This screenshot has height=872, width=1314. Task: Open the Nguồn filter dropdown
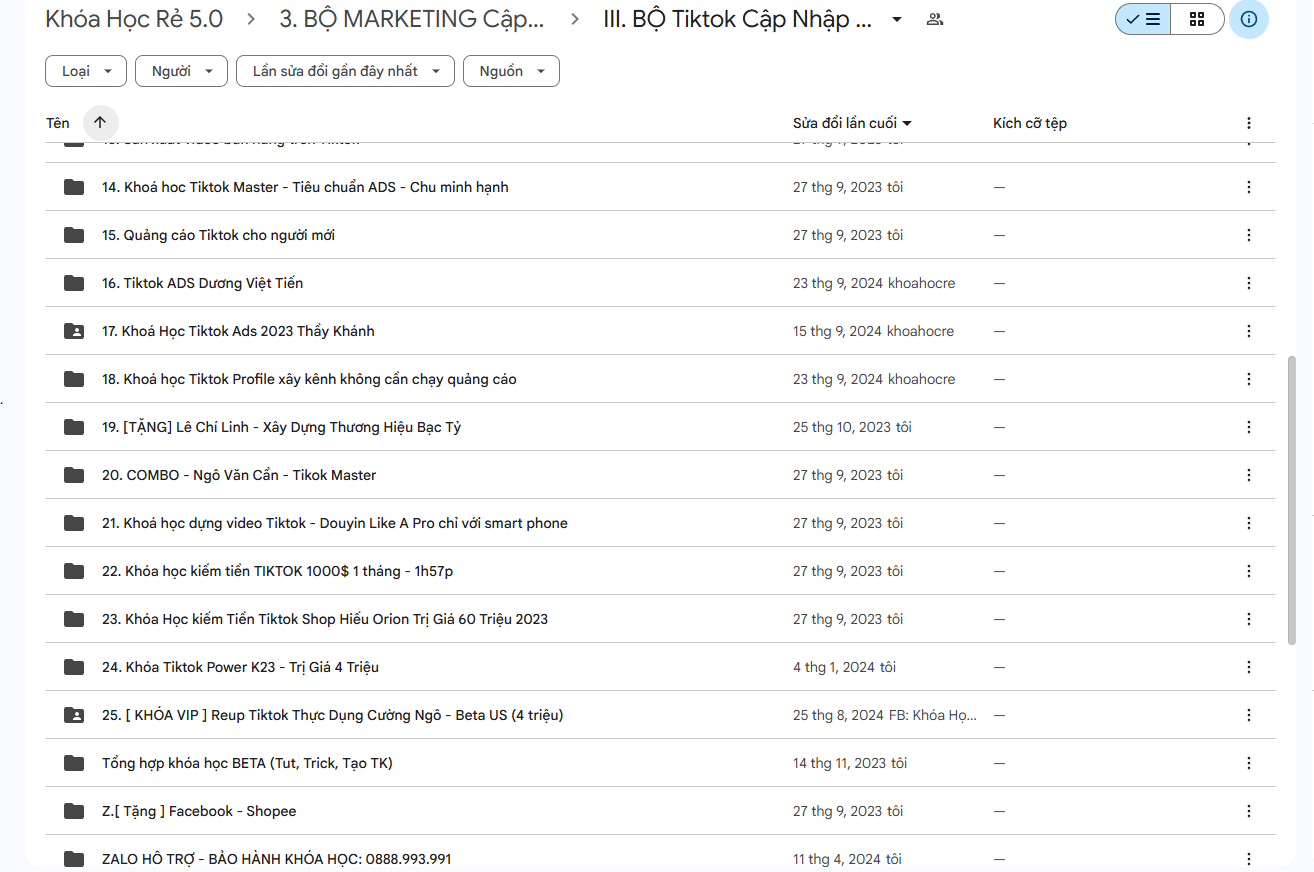coord(511,71)
